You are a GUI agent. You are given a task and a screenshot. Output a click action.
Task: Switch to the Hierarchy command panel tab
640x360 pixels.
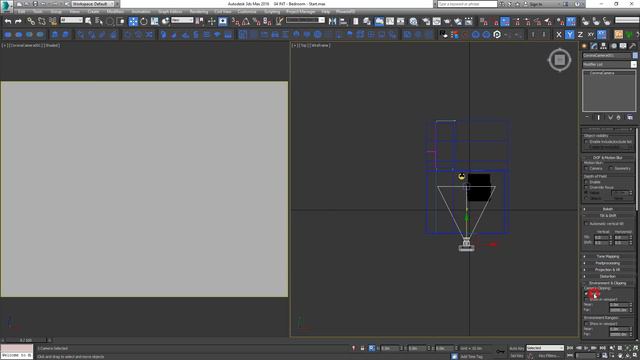pos(603,46)
